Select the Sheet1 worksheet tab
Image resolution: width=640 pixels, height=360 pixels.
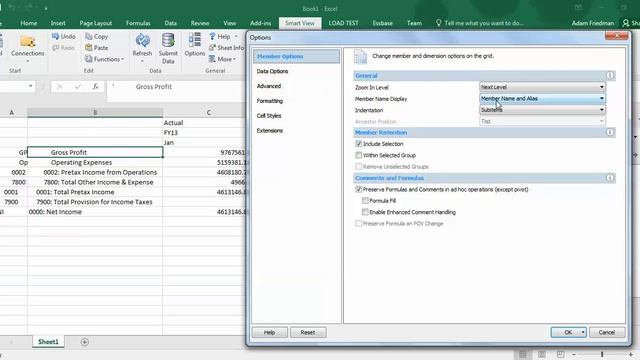pyautogui.click(x=48, y=342)
